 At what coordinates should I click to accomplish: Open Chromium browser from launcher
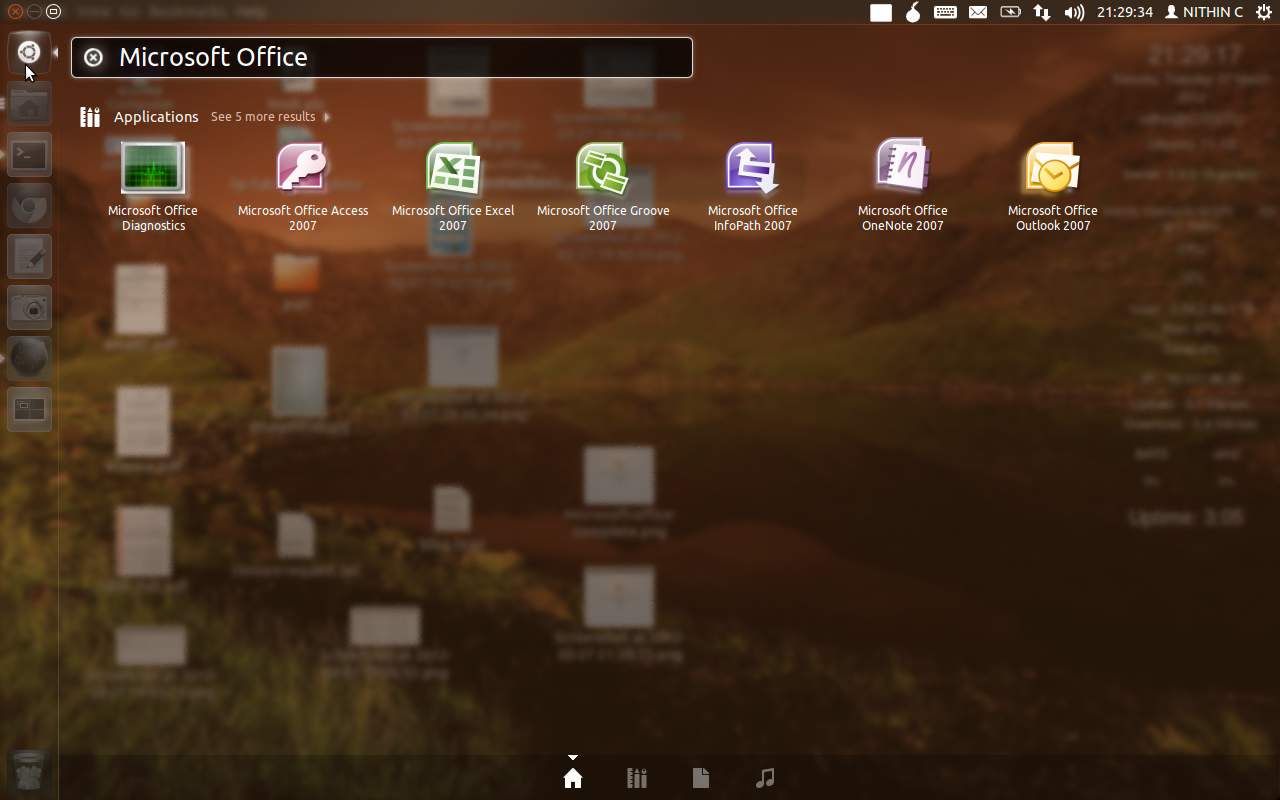pyautogui.click(x=29, y=206)
